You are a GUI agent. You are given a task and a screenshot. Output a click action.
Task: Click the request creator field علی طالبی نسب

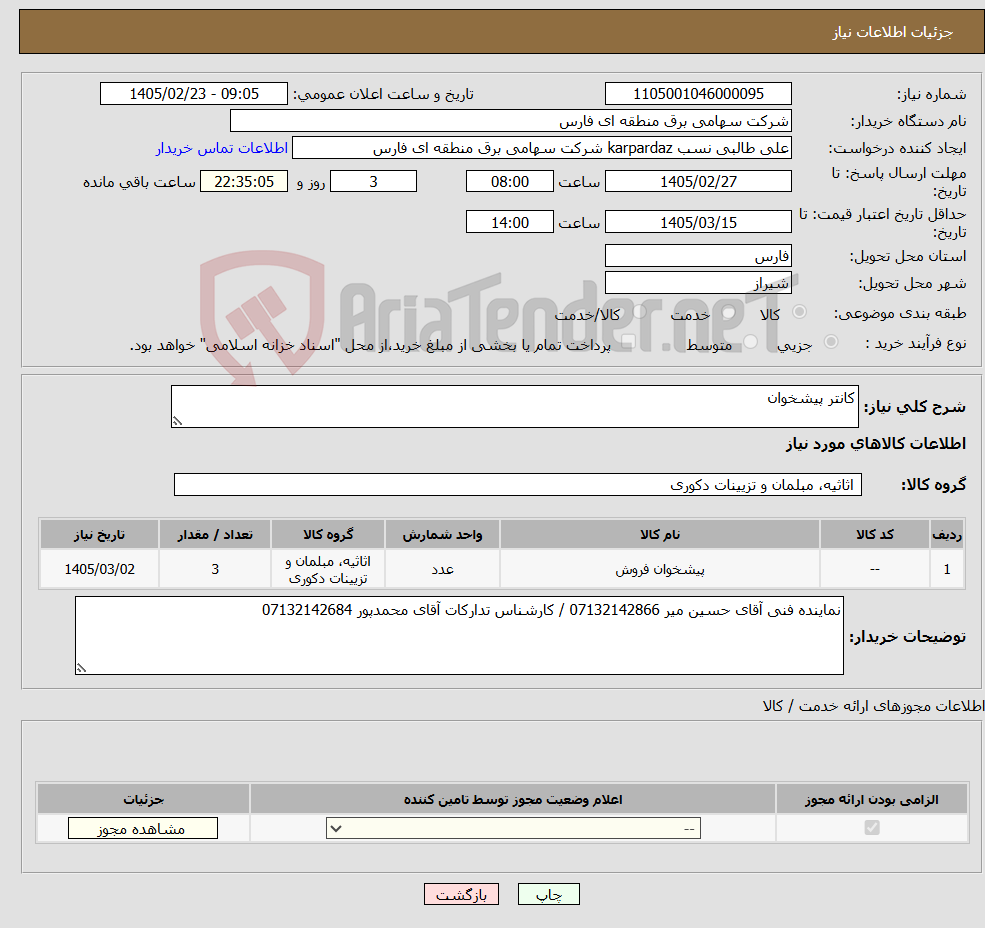[x=541, y=148]
